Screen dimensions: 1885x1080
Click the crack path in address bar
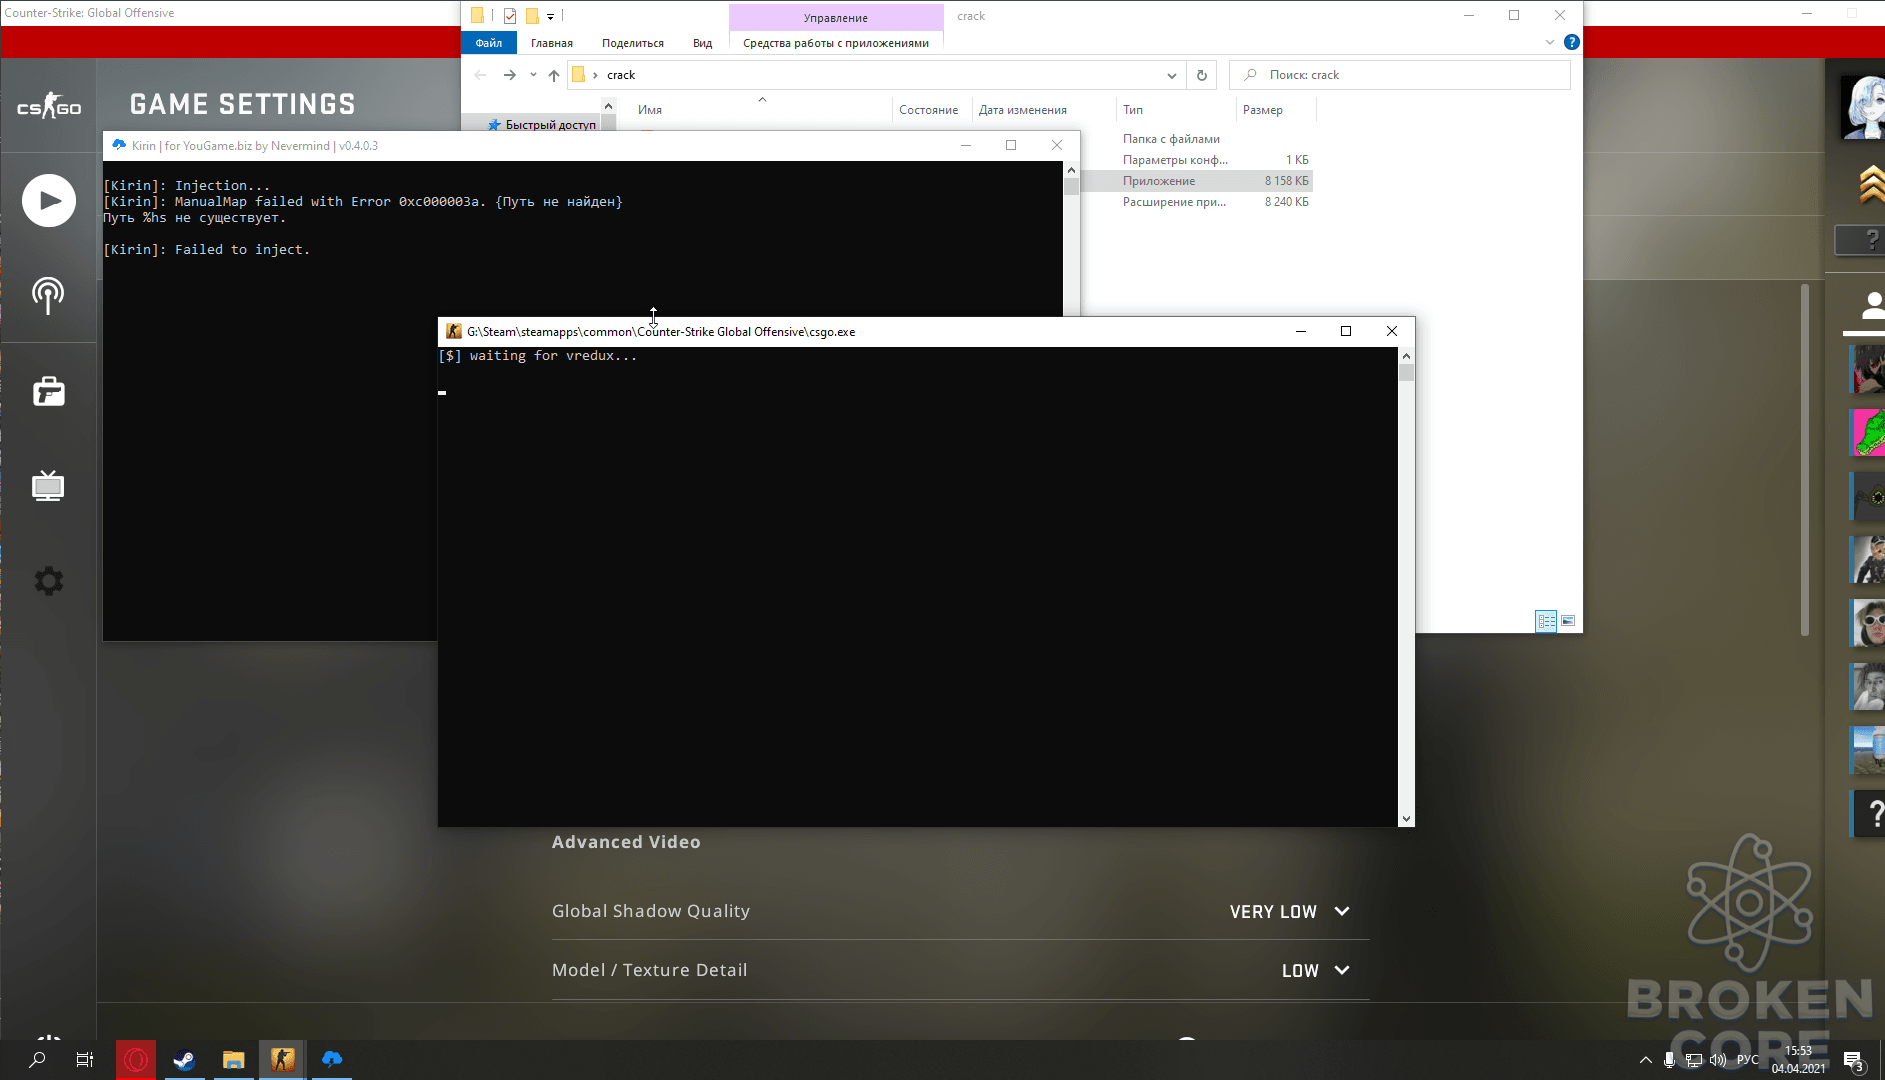coord(621,75)
